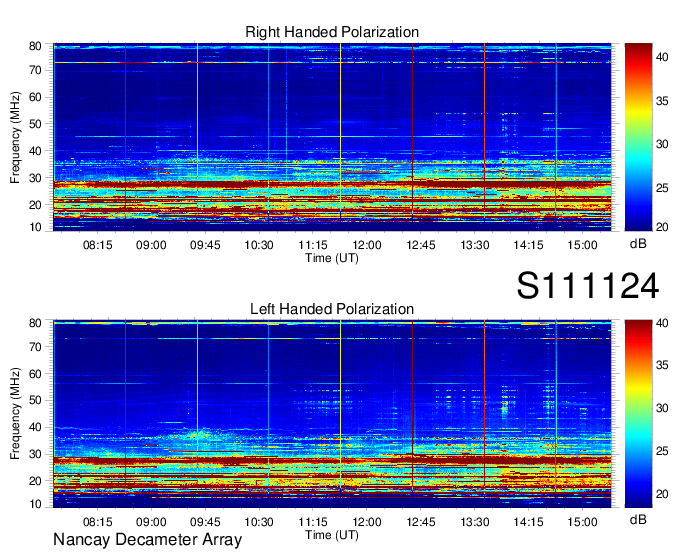Click the 12:00 time tick under Right Handed plot
This screenshot has width=680, height=552.
[367, 245]
